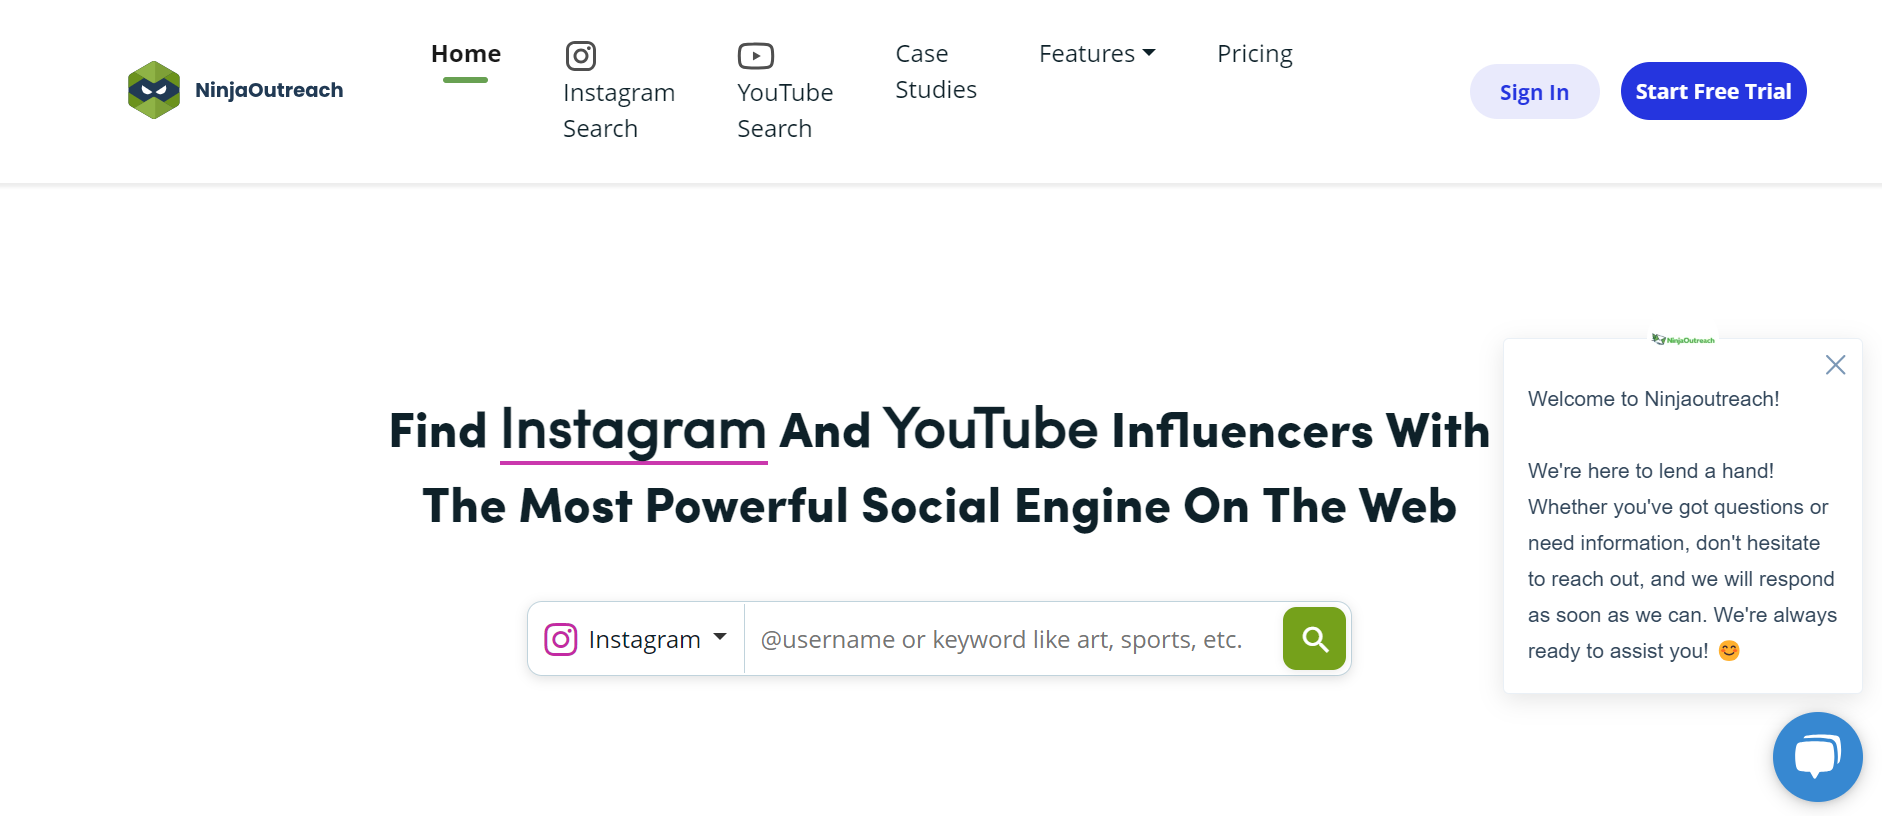Open the platform selector arrow beside Instagram
1882x816 pixels.
tap(720, 637)
